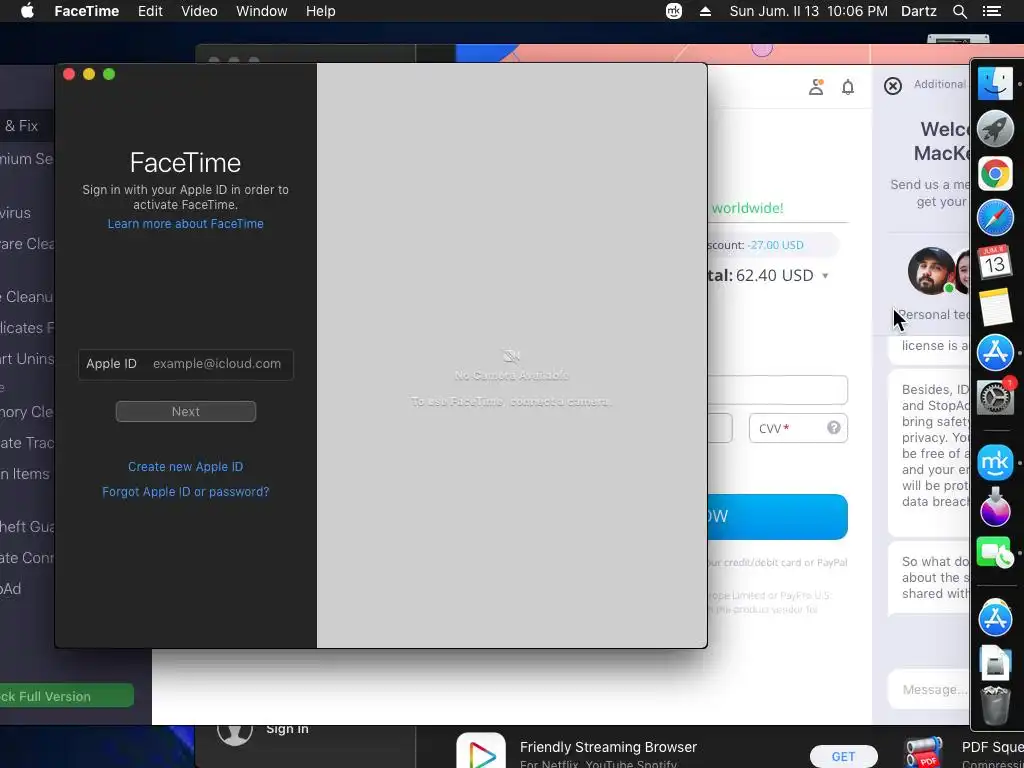This screenshot has width=1024, height=768.
Task: Click the Dartz user name in menu bar
Action: 918,11
